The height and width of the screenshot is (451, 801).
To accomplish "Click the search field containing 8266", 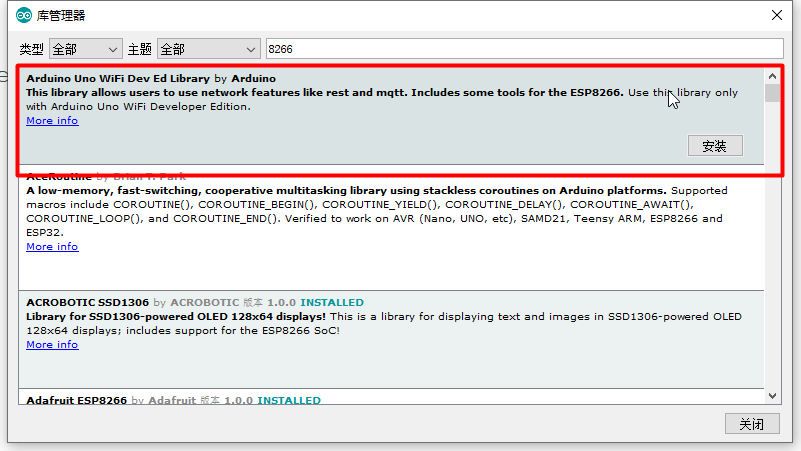I will point(525,49).
